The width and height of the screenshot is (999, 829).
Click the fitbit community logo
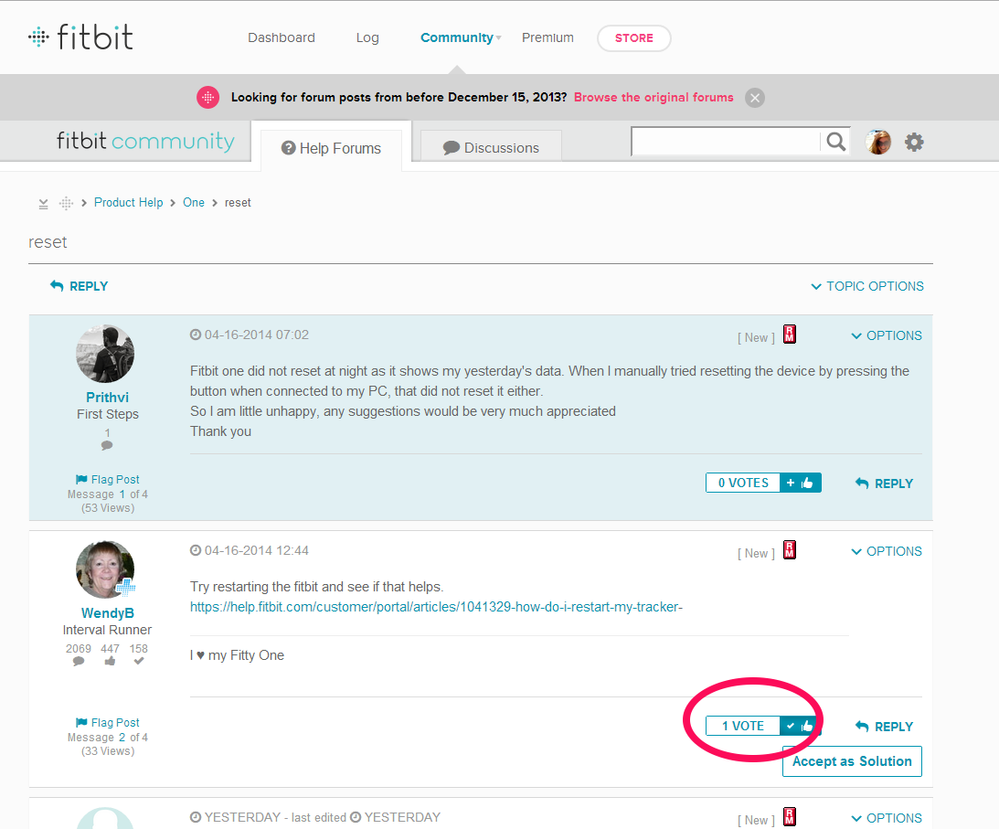coord(145,141)
